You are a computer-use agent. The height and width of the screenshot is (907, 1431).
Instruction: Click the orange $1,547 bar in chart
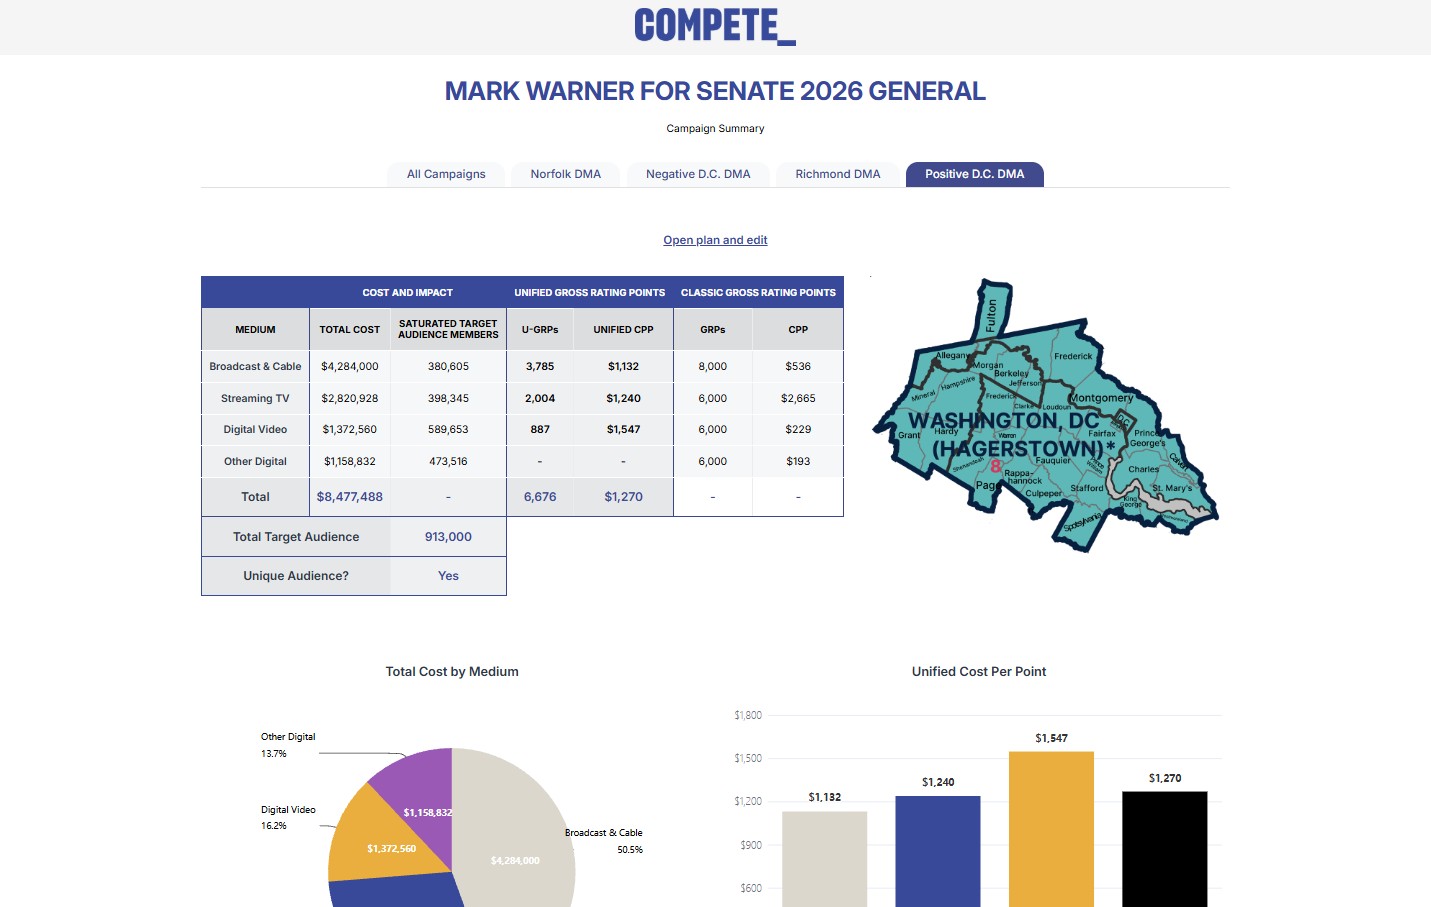pos(1051,829)
